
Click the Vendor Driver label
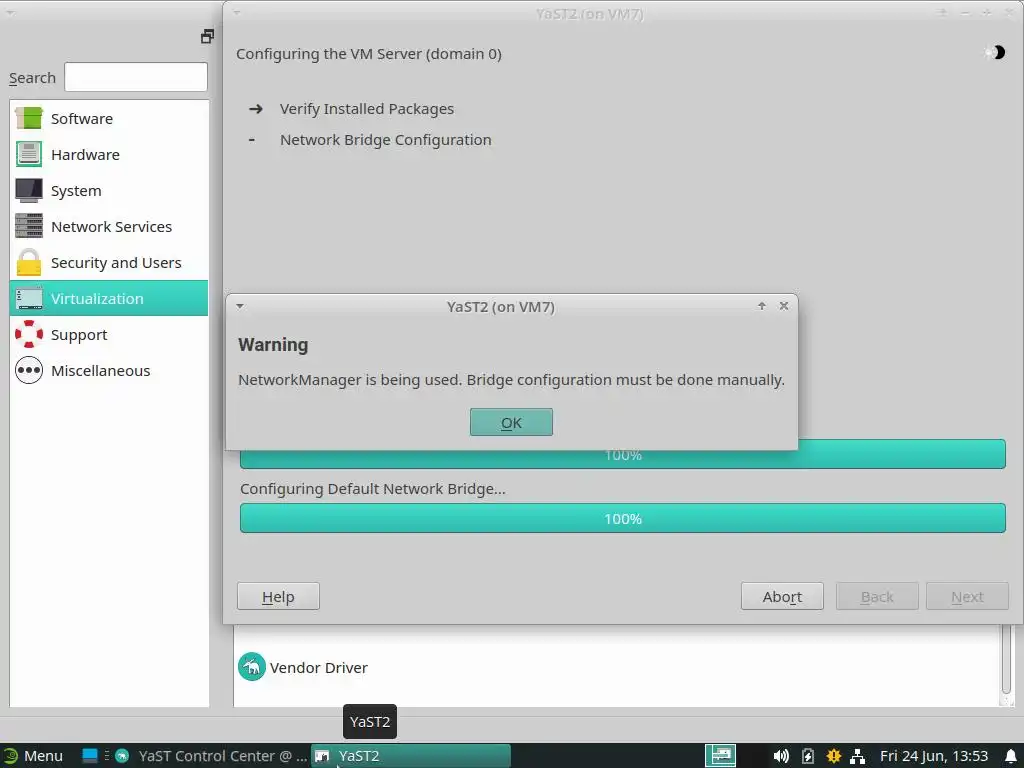(x=319, y=667)
